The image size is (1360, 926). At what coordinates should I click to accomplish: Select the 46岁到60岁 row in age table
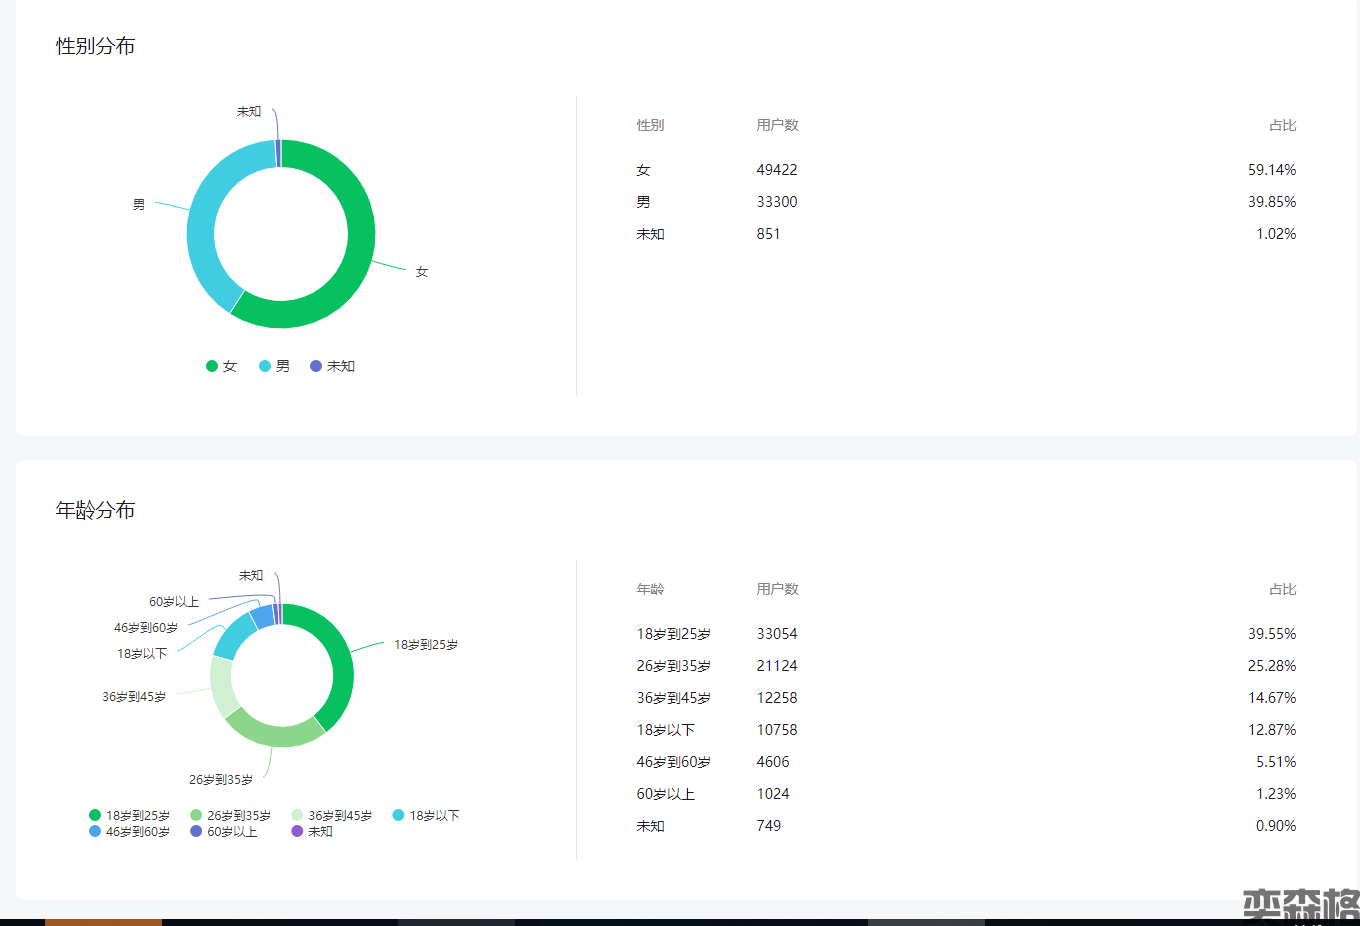(965, 762)
